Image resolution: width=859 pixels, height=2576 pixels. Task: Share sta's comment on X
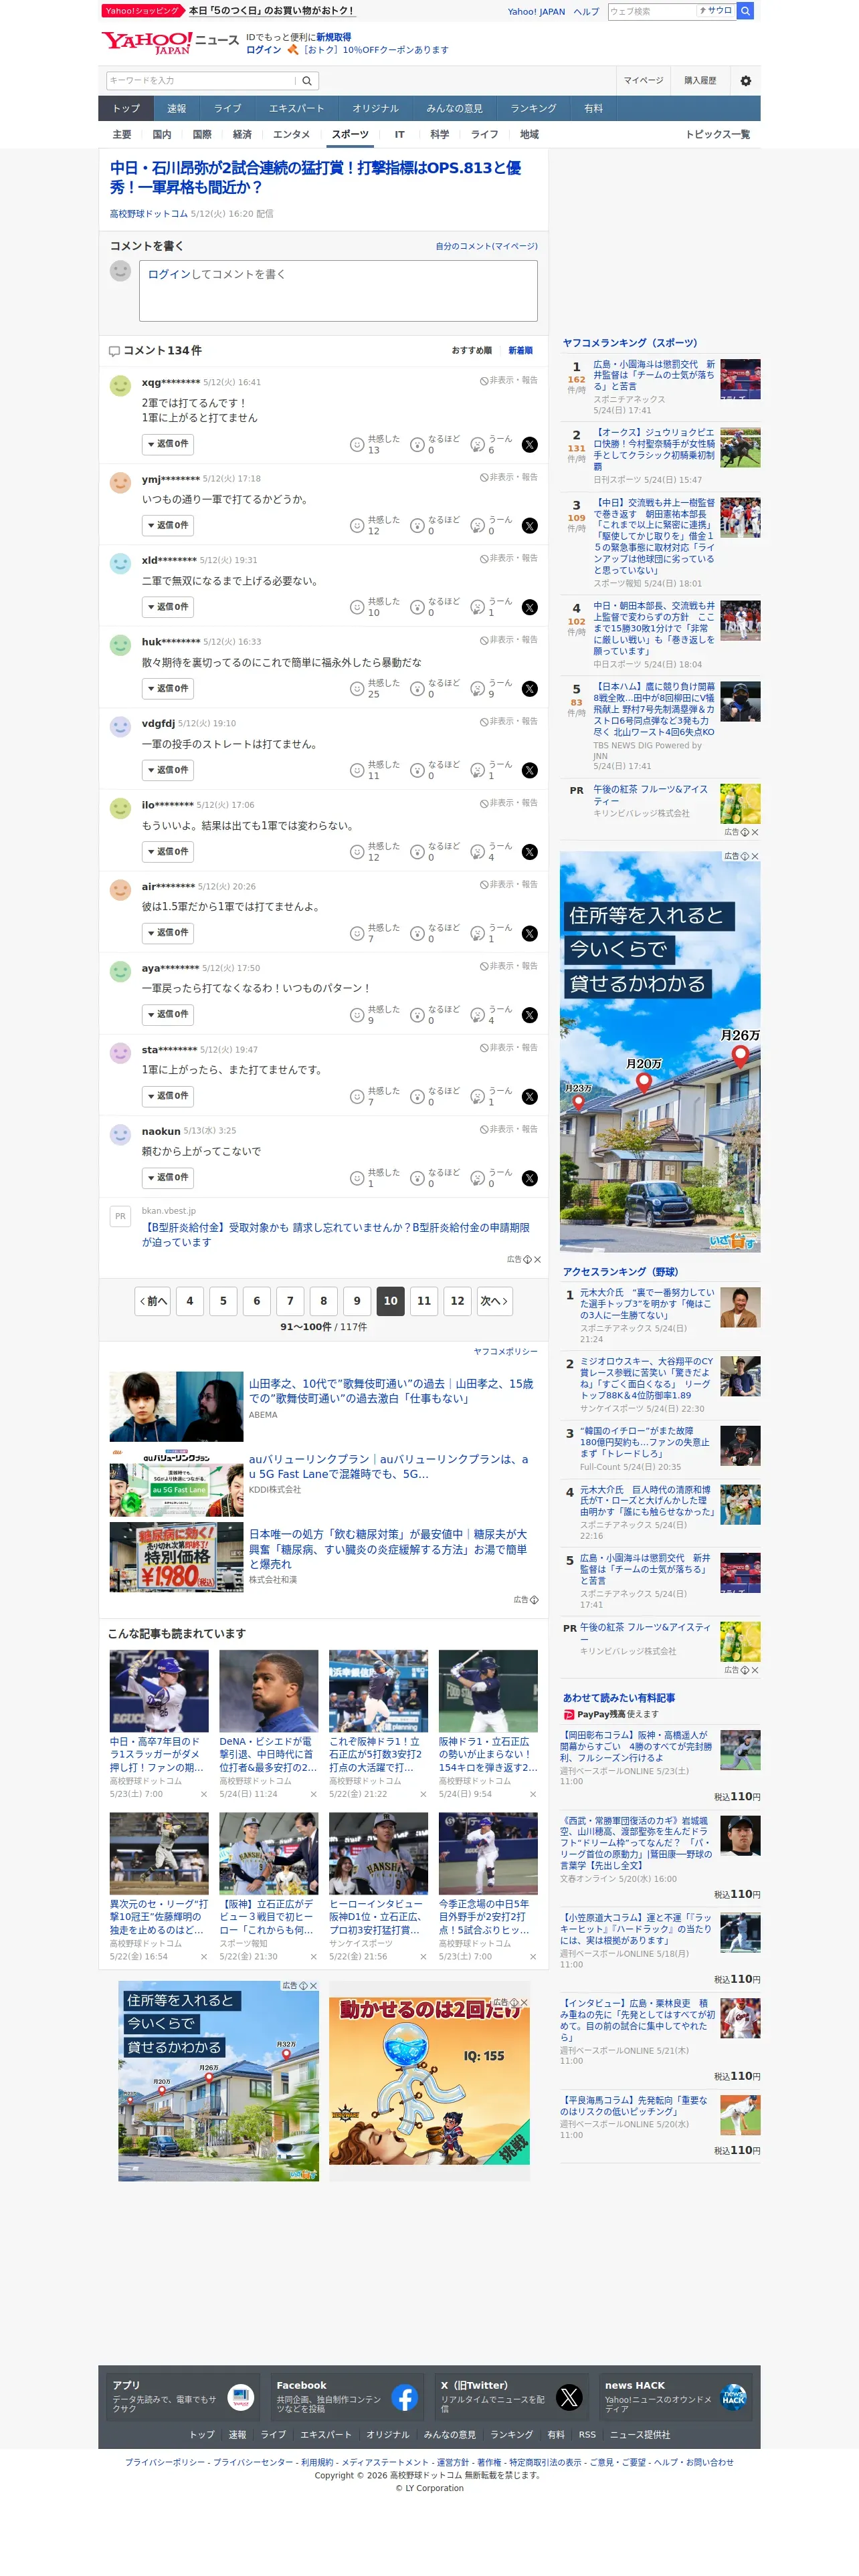coord(530,1097)
